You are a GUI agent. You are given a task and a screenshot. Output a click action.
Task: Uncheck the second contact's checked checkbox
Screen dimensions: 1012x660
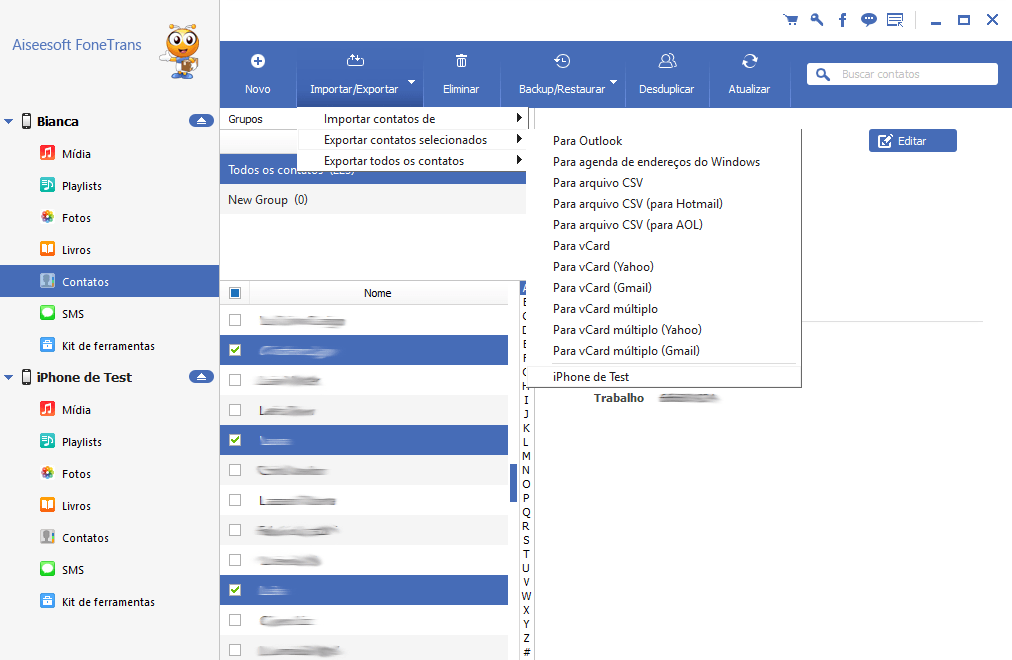click(x=235, y=350)
